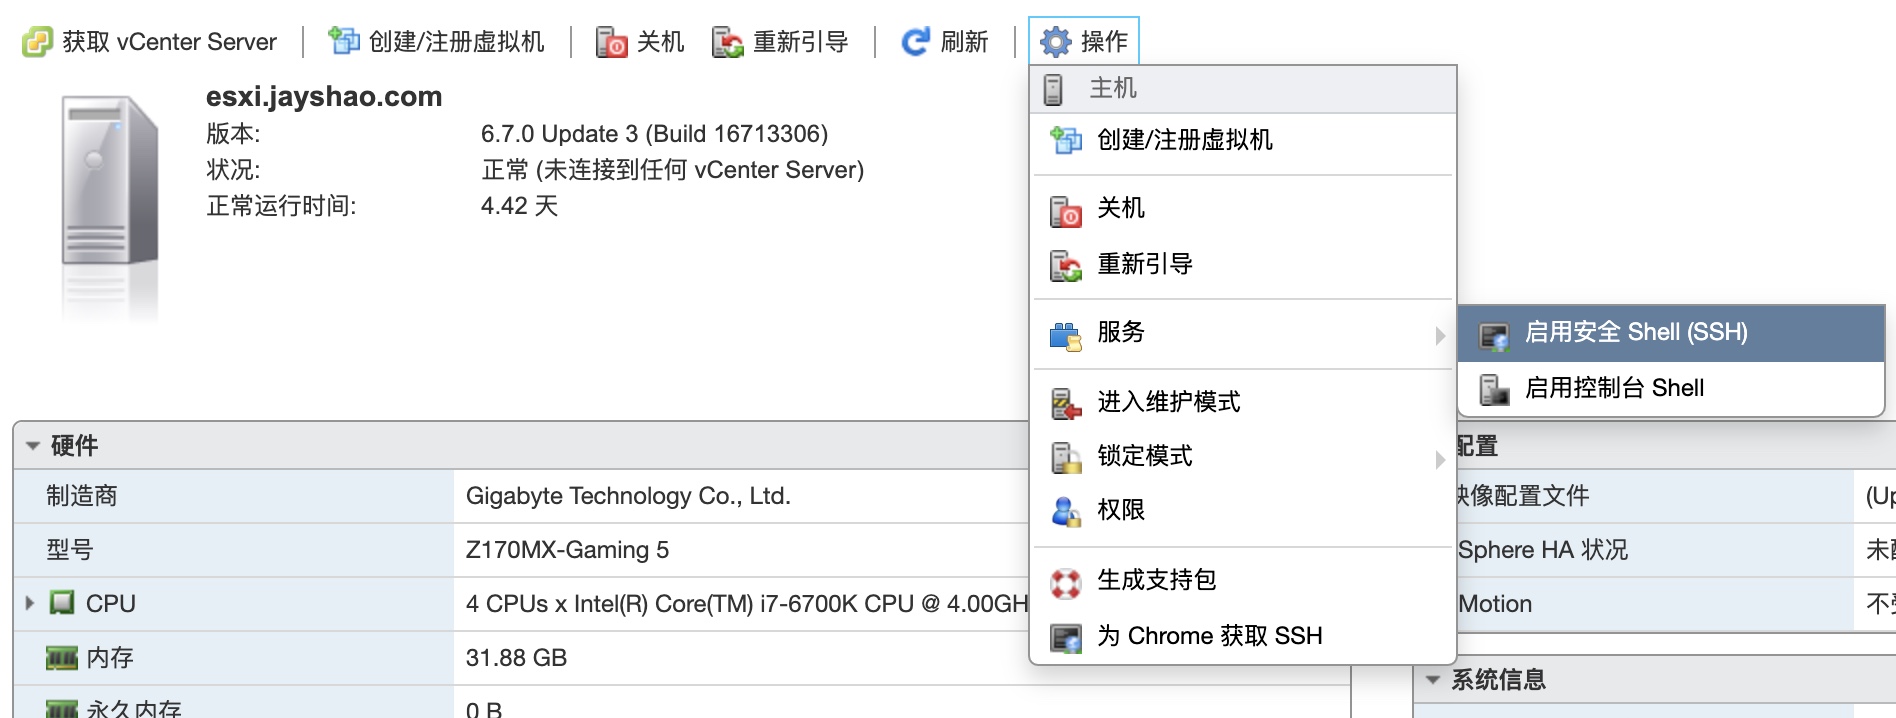This screenshot has height=718, width=1896.
Task: Enable secure Shell (SSH) option
Action: coord(1635,333)
